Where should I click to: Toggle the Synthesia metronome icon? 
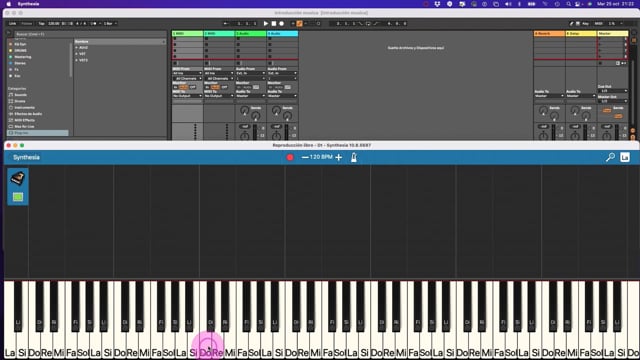(354, 158)
